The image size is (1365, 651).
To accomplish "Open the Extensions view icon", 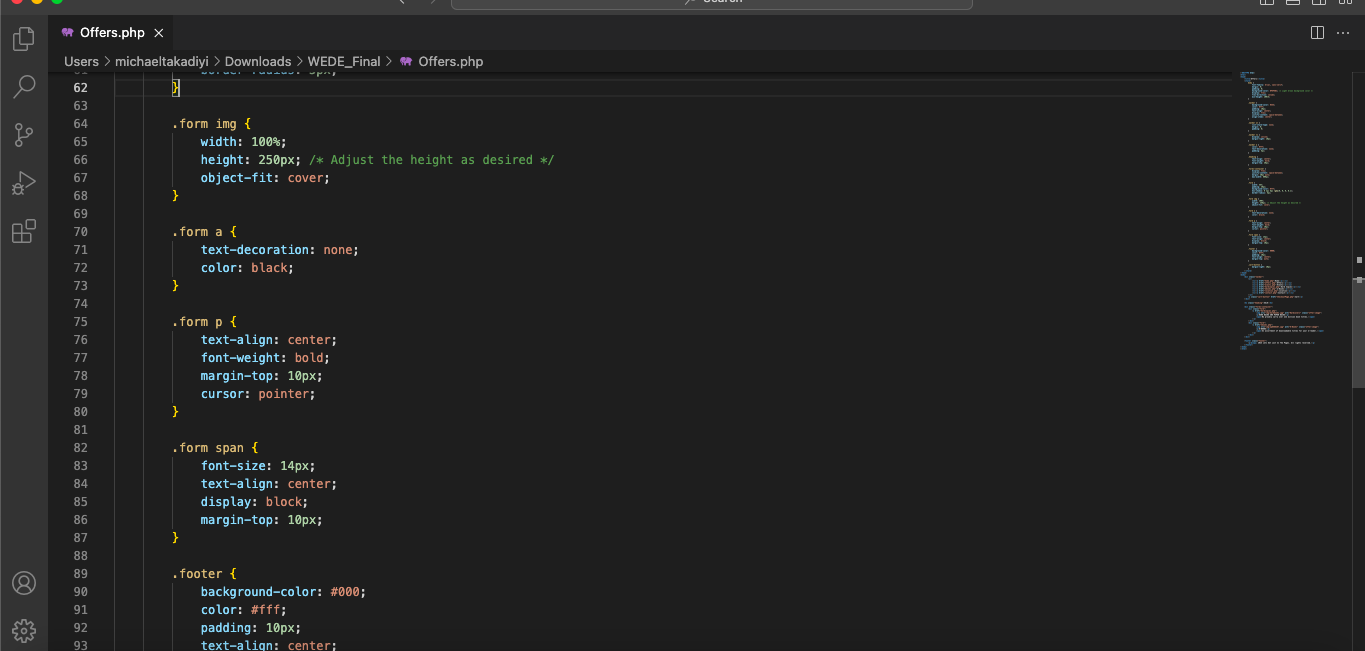I will coord(24,231).
